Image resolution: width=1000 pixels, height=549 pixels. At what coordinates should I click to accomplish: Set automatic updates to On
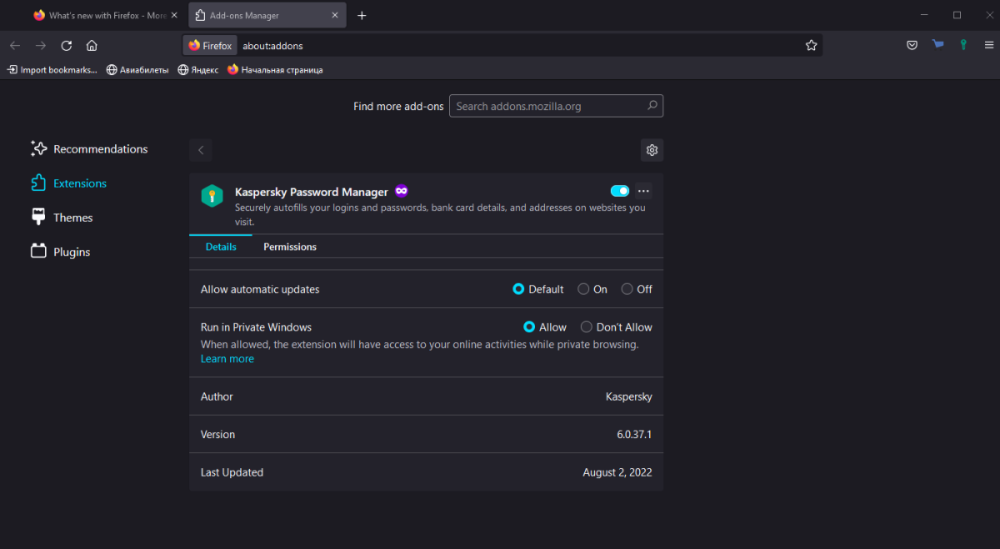[x=584, y=289]
